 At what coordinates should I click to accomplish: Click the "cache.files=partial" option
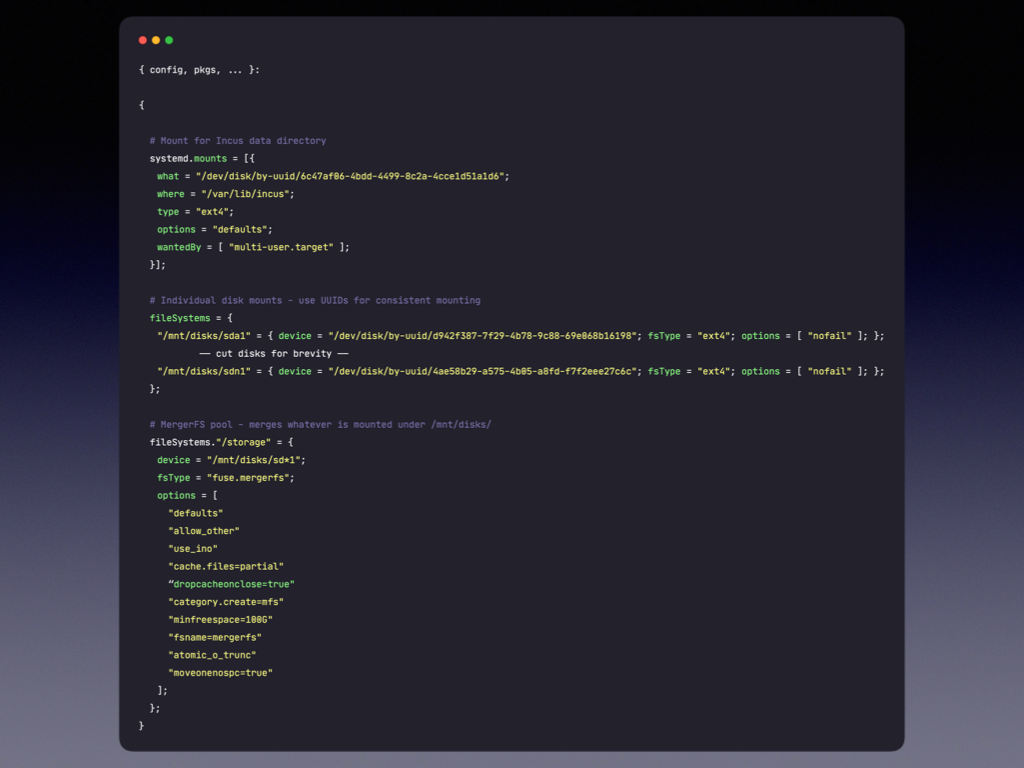coord(226,566)
